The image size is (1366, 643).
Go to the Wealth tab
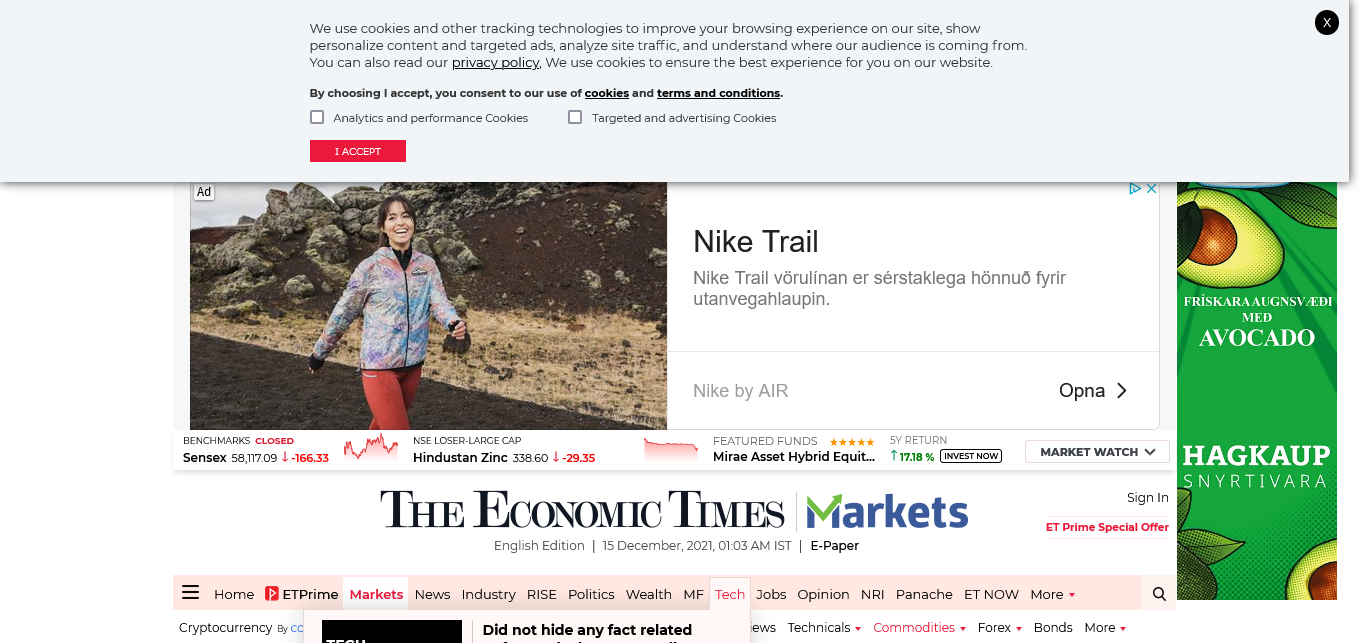coord(648,594)
